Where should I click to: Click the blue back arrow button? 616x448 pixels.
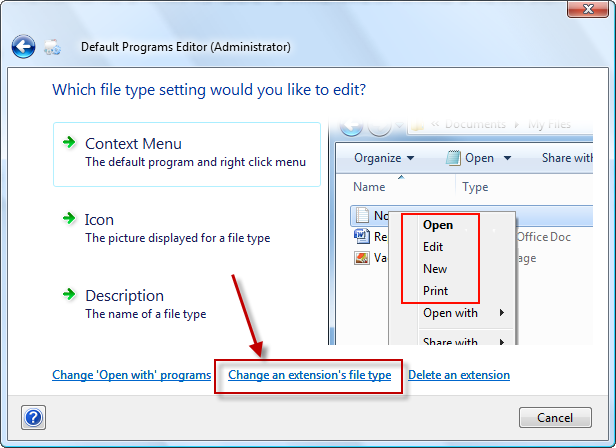[x=23, y=47]
